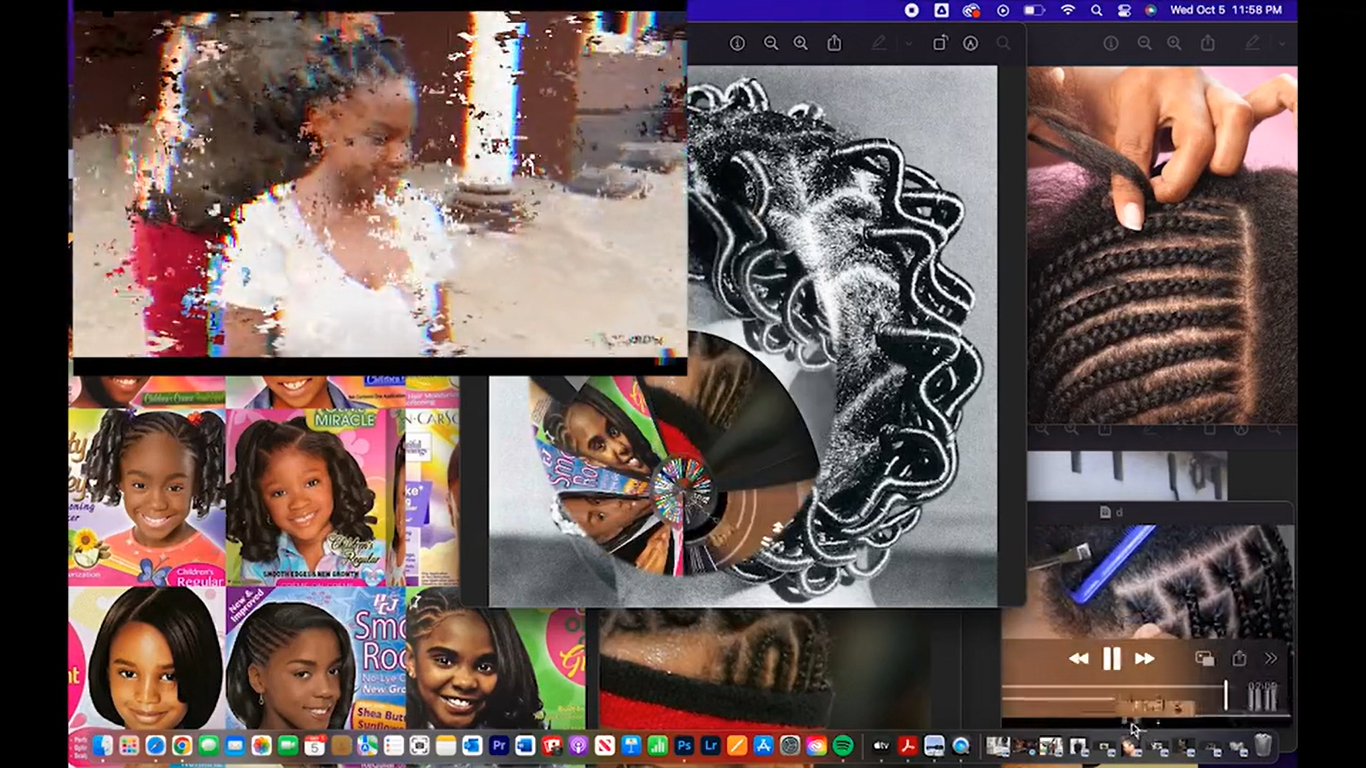
Task: Rotate the image in center Preview window
Action: click(940, 44)
